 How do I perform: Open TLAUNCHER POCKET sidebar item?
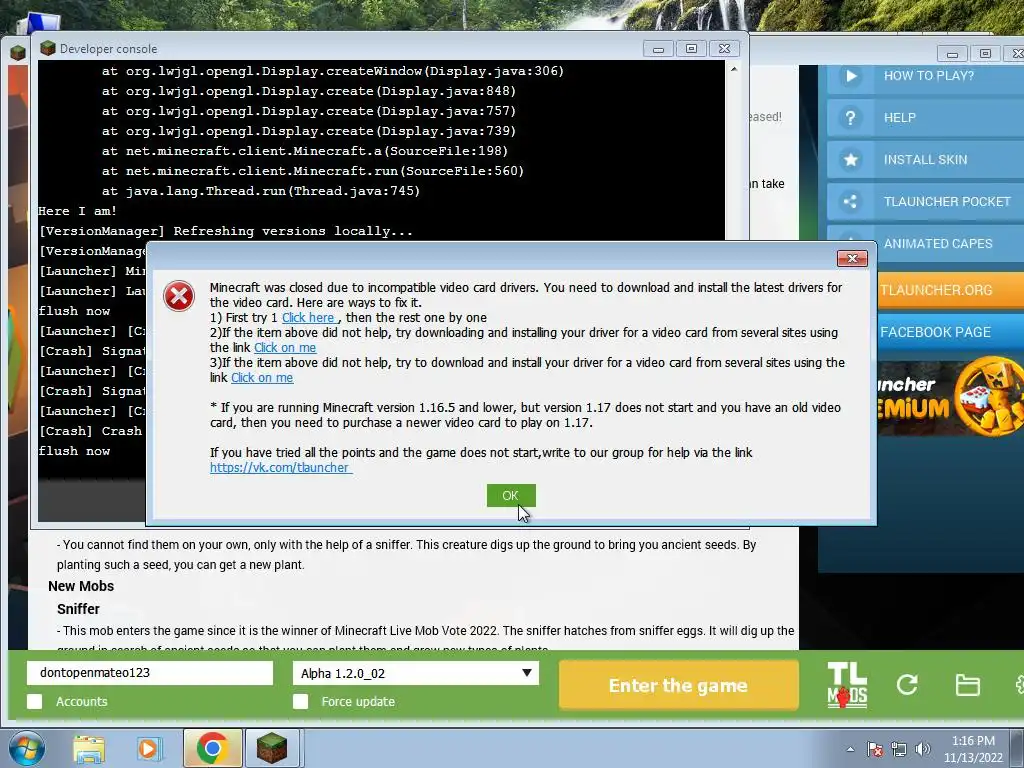pyautogui.click(x=925, y=201)
